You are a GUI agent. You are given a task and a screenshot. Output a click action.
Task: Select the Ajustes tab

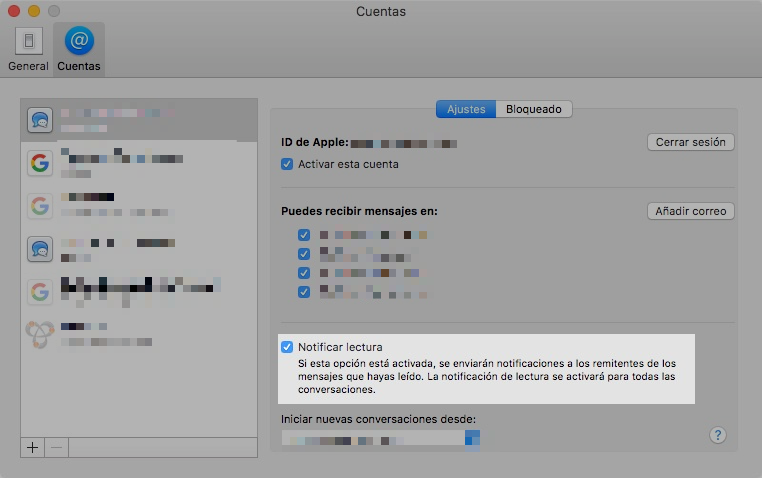466,109
